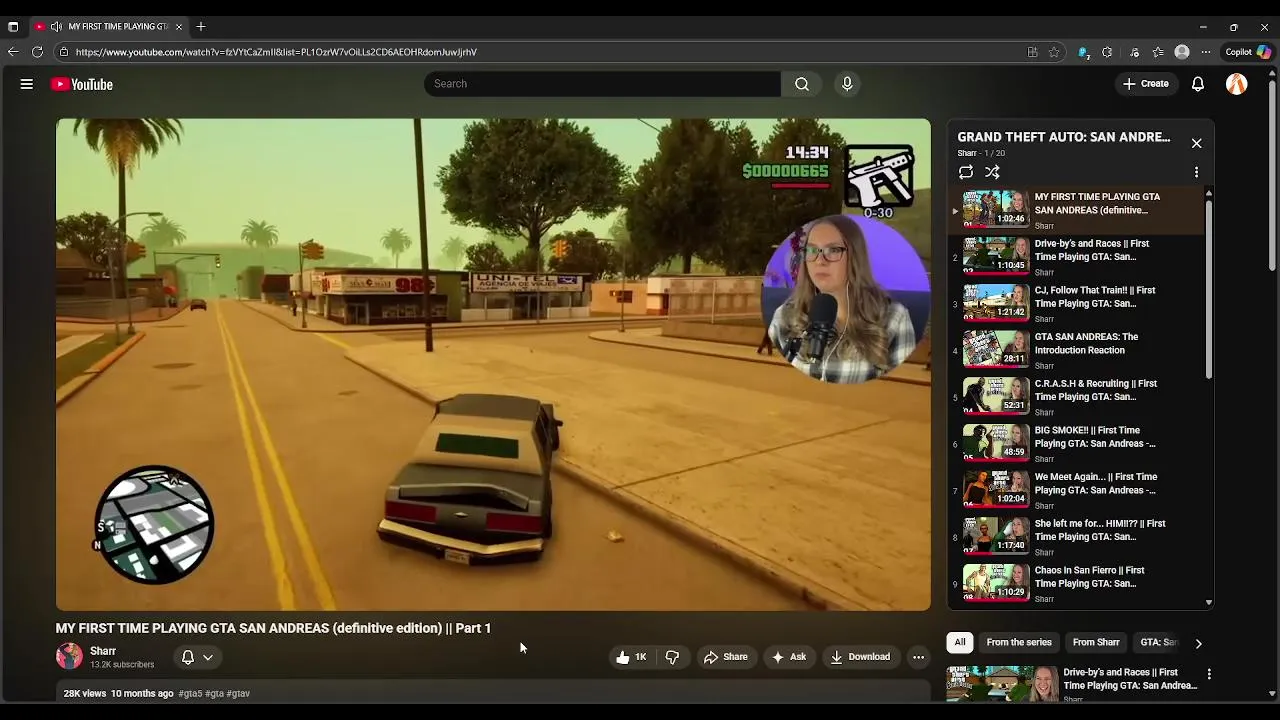Open browser extensions puzzle icon
The image size is (1280, 720).
(x=1107, y=52)
